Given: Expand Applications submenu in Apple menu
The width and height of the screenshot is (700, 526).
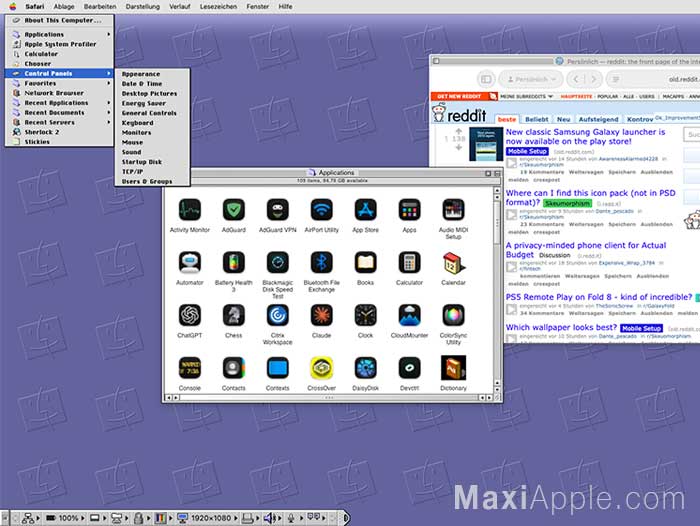Looking at the screenshot, I should [59, 34].
